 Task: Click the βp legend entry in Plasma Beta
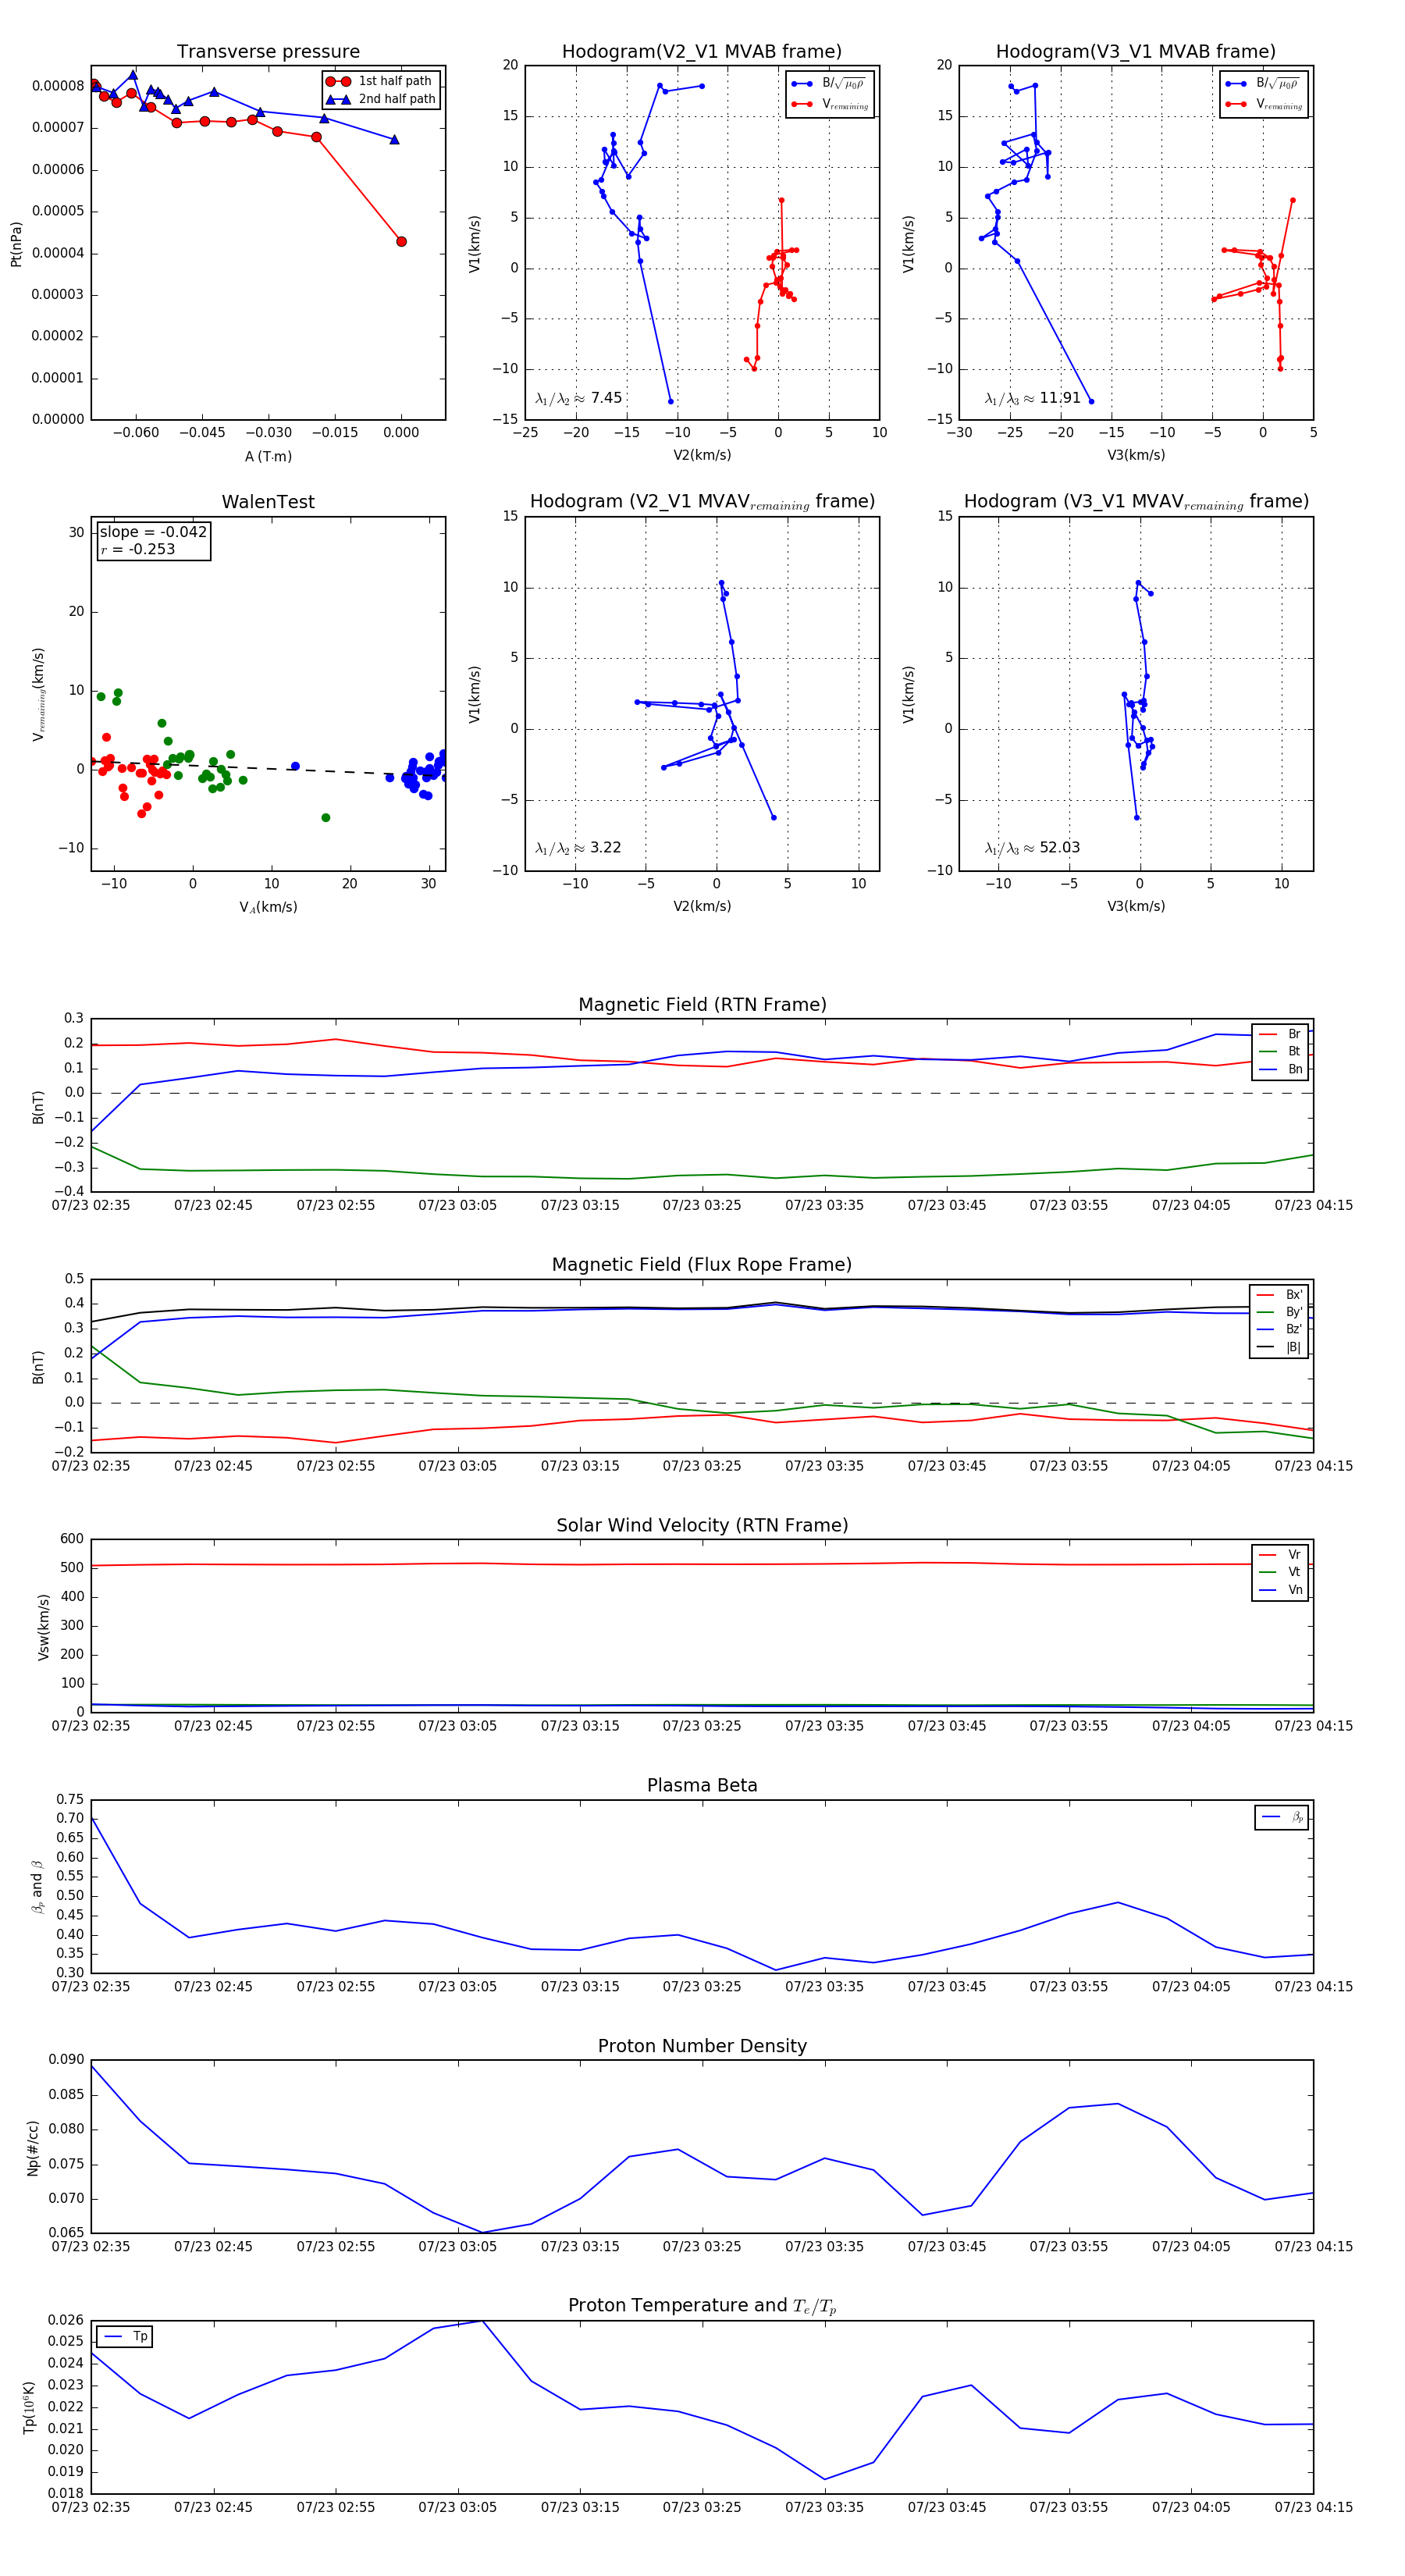click(1282, 1817)
